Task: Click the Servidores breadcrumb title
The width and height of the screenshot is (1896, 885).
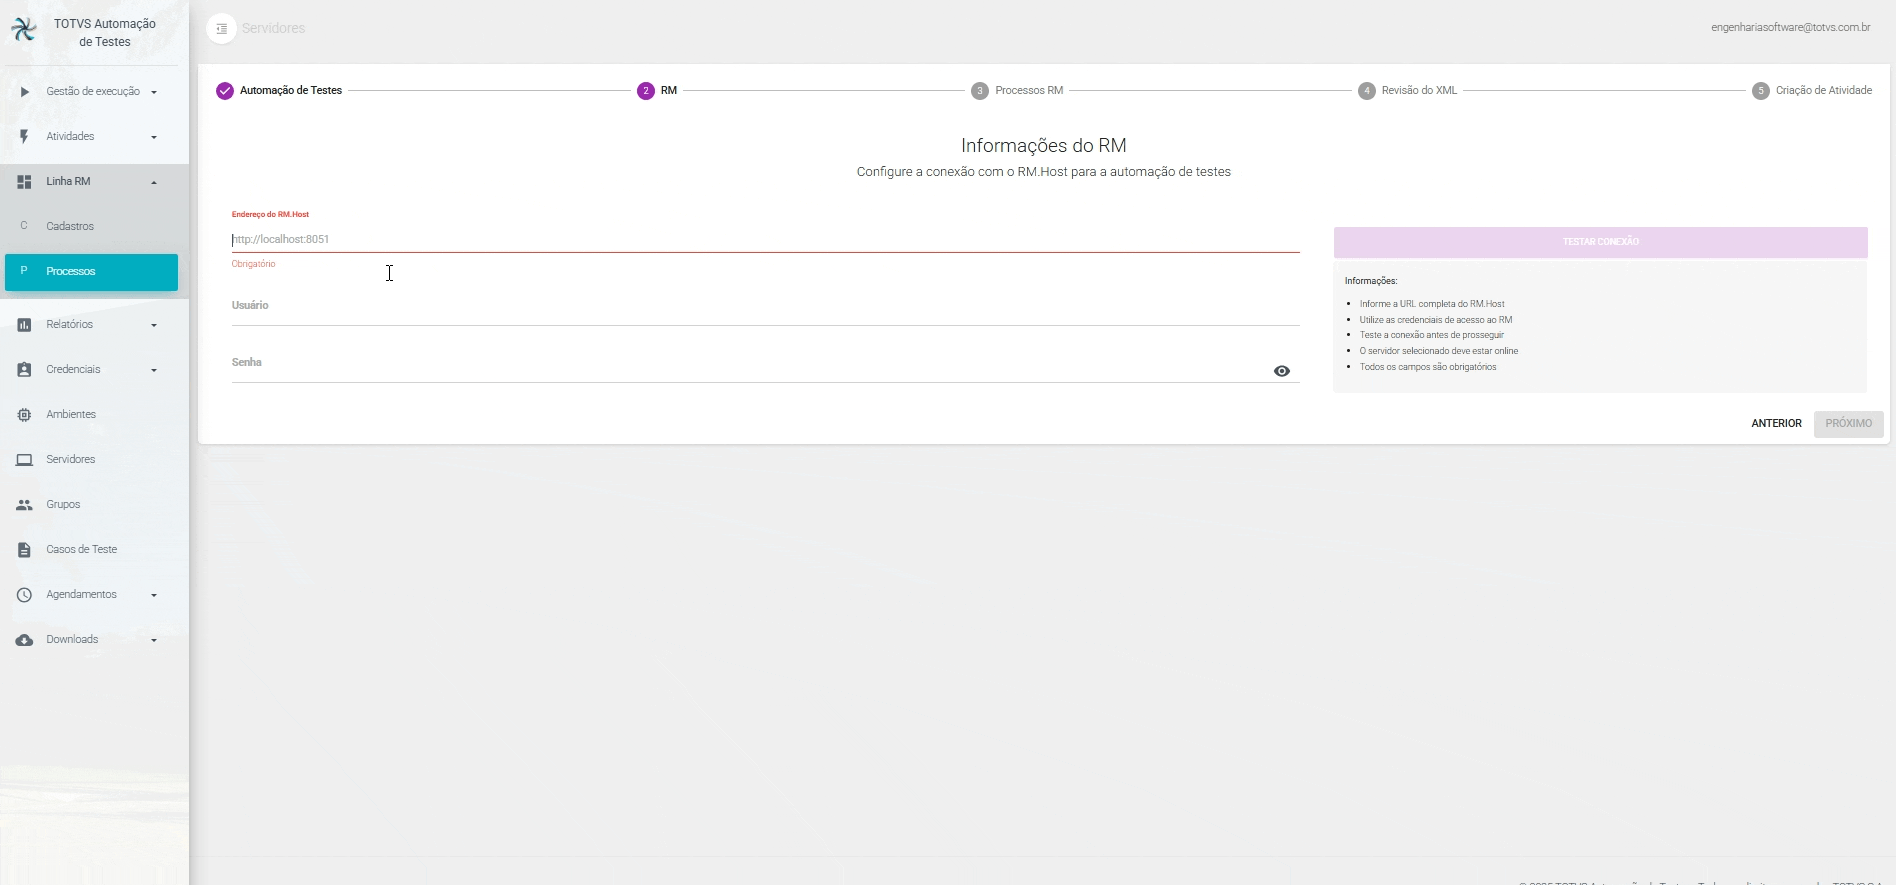Action: click(x=273, y=29)
